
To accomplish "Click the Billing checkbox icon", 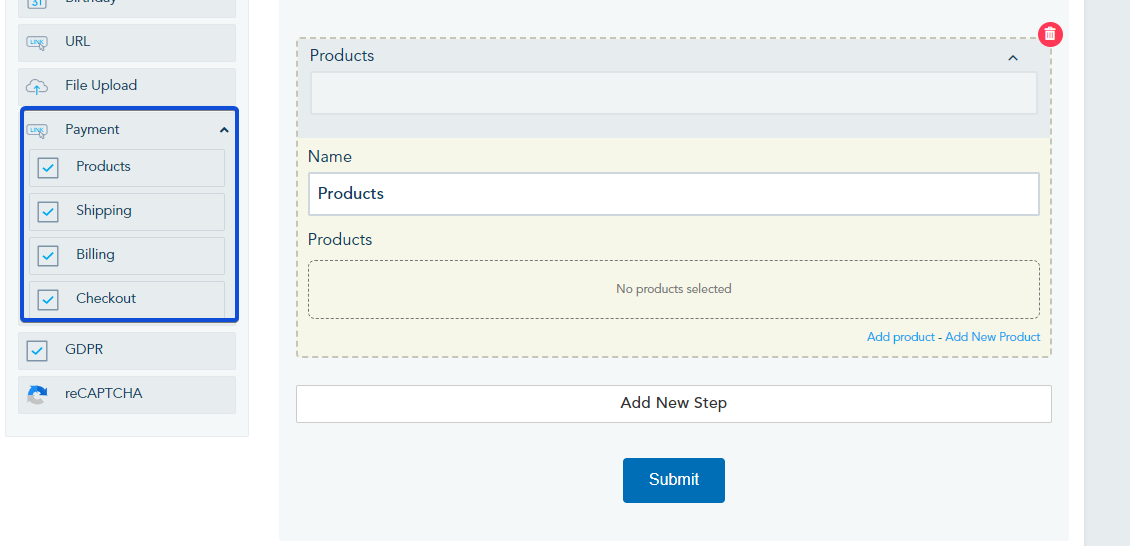I will click(x=48, y=256).
